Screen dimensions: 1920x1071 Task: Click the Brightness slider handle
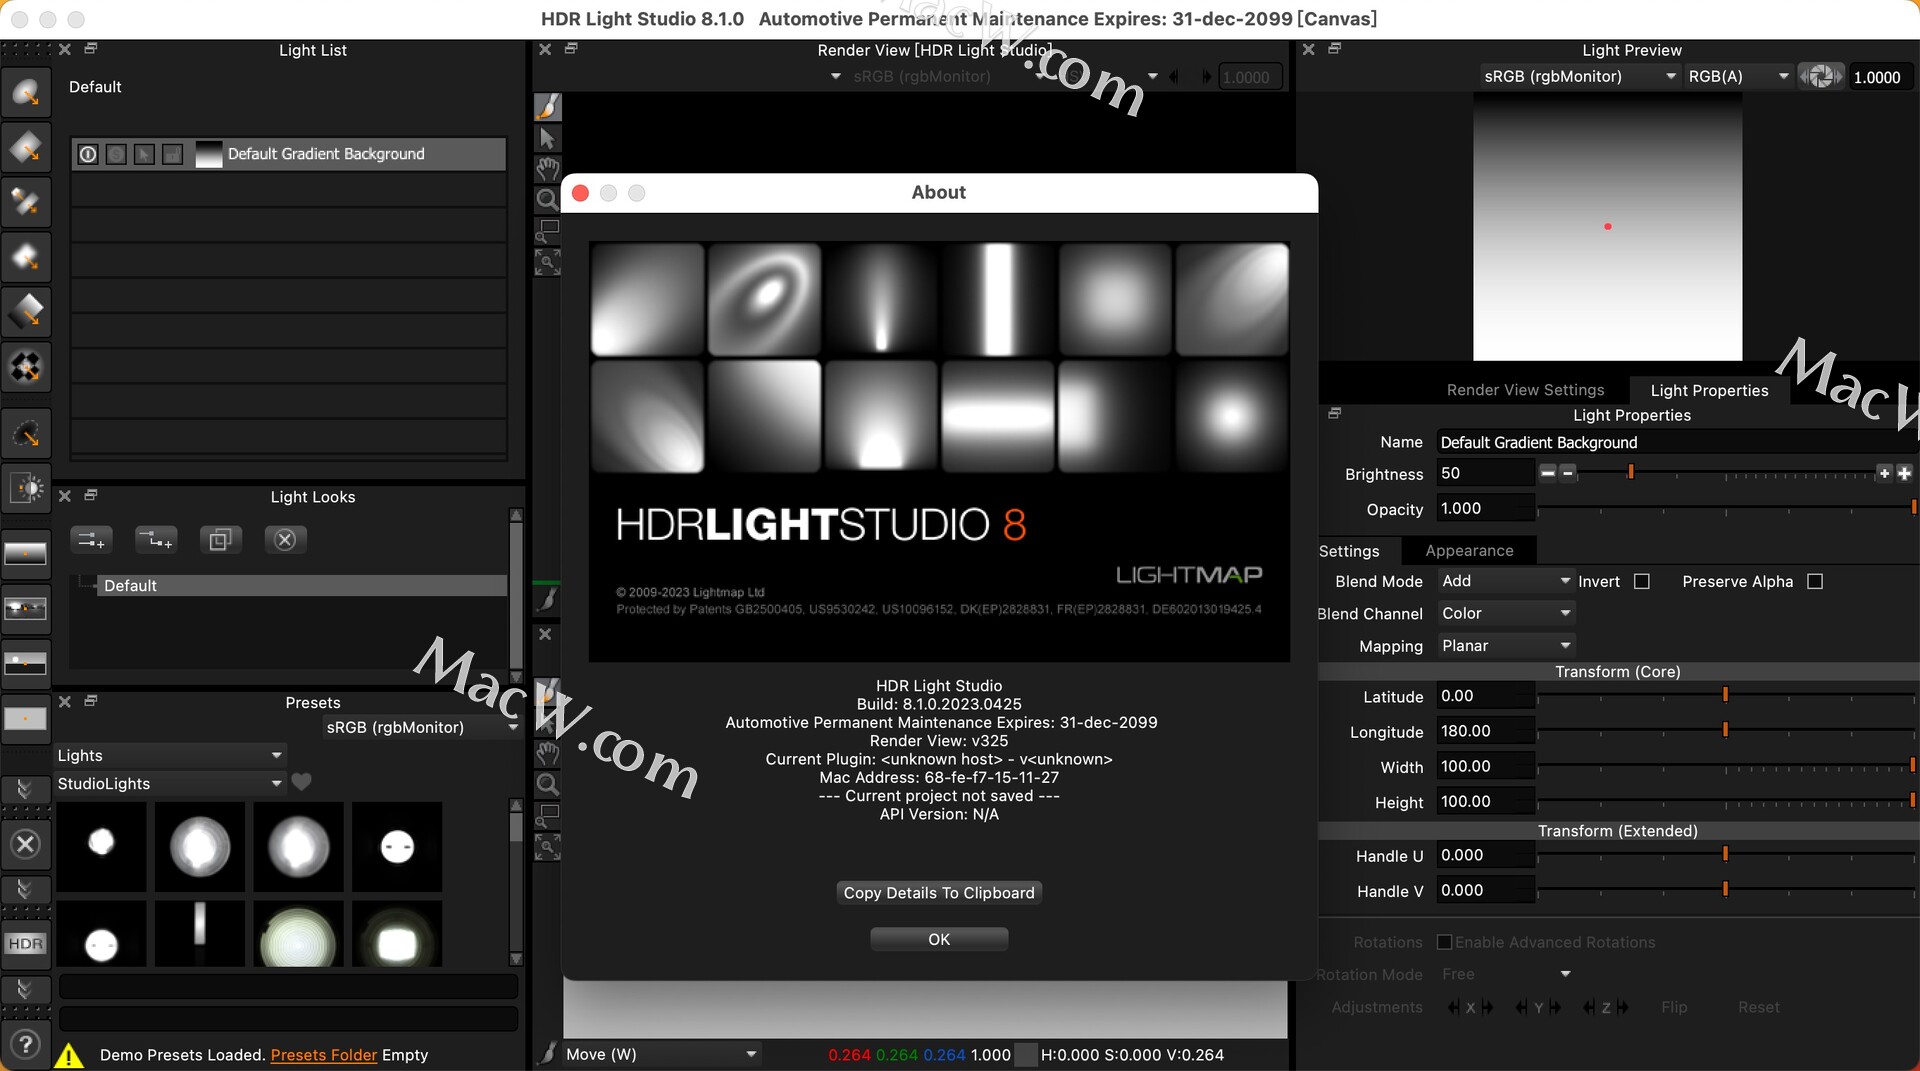pyautogui.click(x=1631, y=472)
